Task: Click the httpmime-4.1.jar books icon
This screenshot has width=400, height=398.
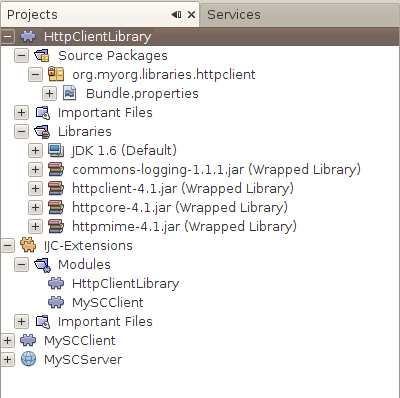Action: click(56, 226)
